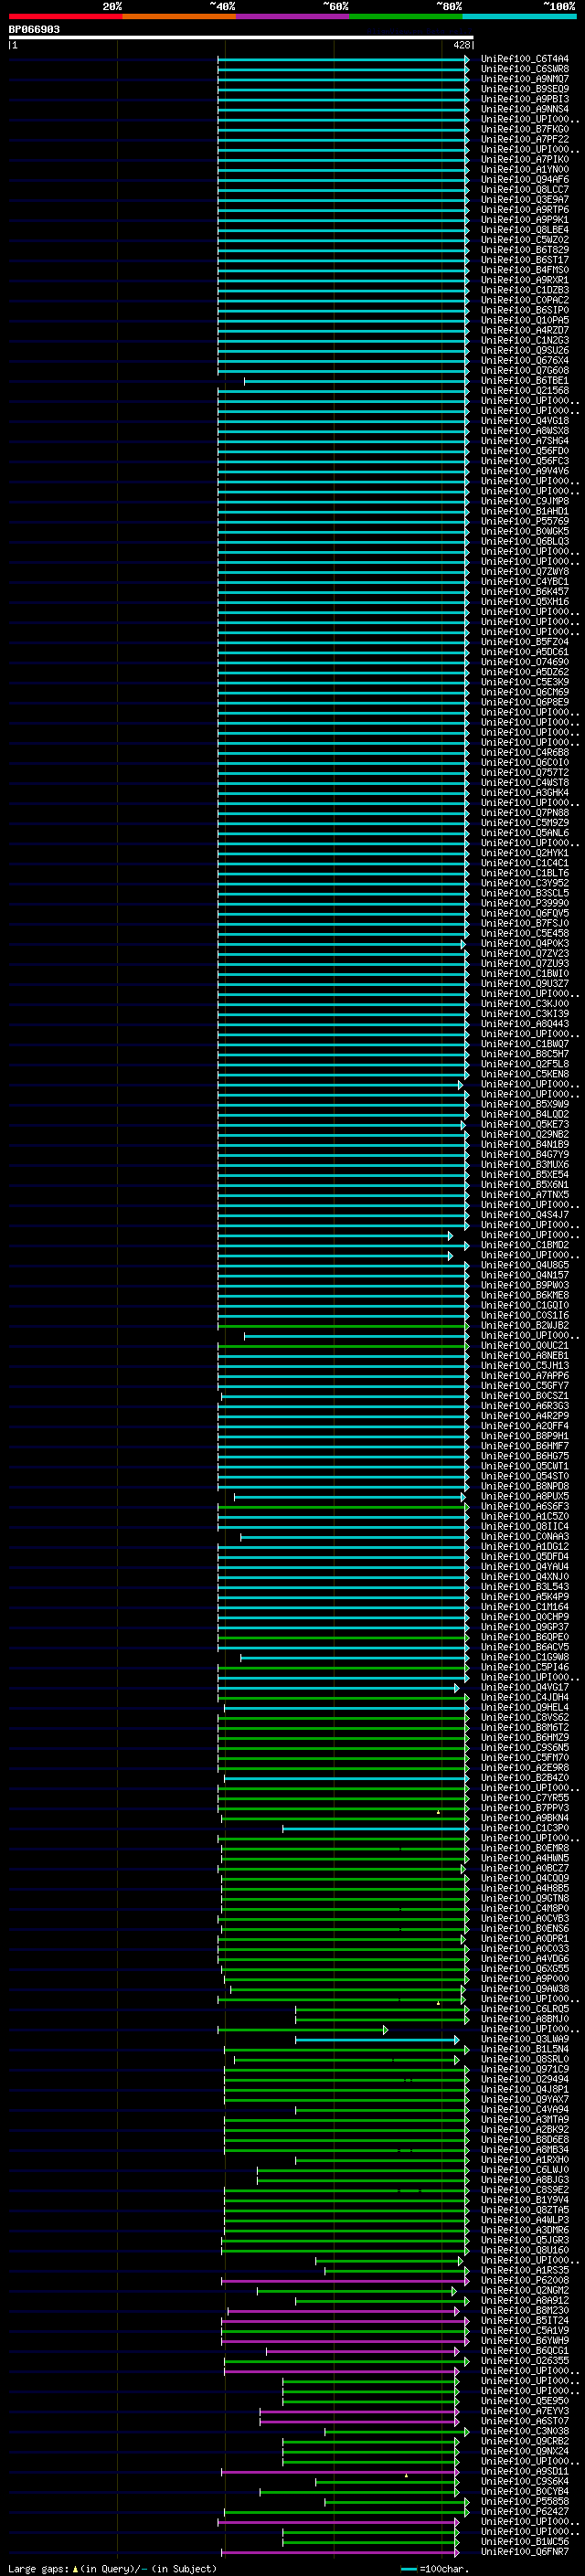585x2576 pixels.
Task: Click label UniRef100_B6SIP0
Action: 525,310
